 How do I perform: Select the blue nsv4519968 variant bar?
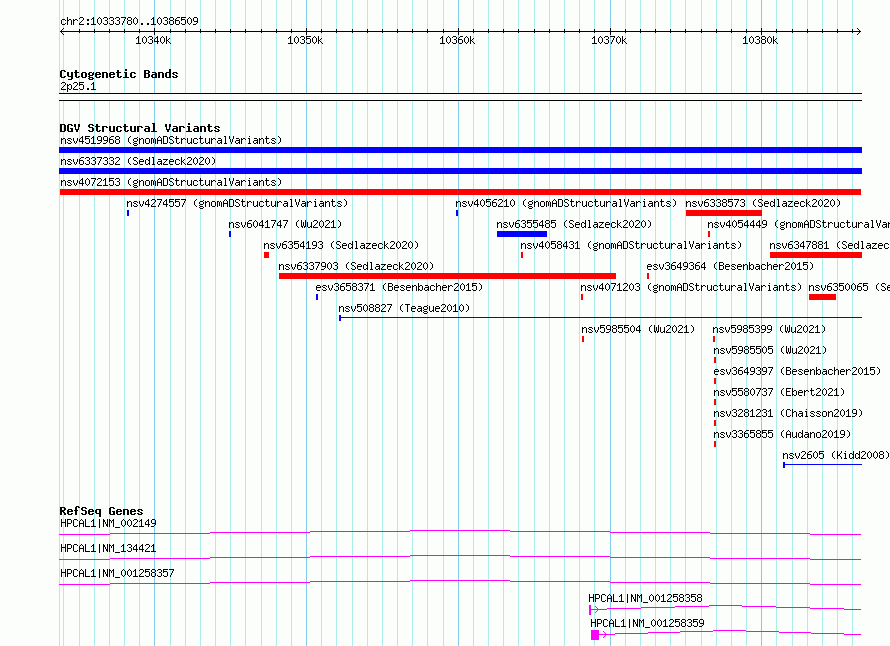(460, 150)
